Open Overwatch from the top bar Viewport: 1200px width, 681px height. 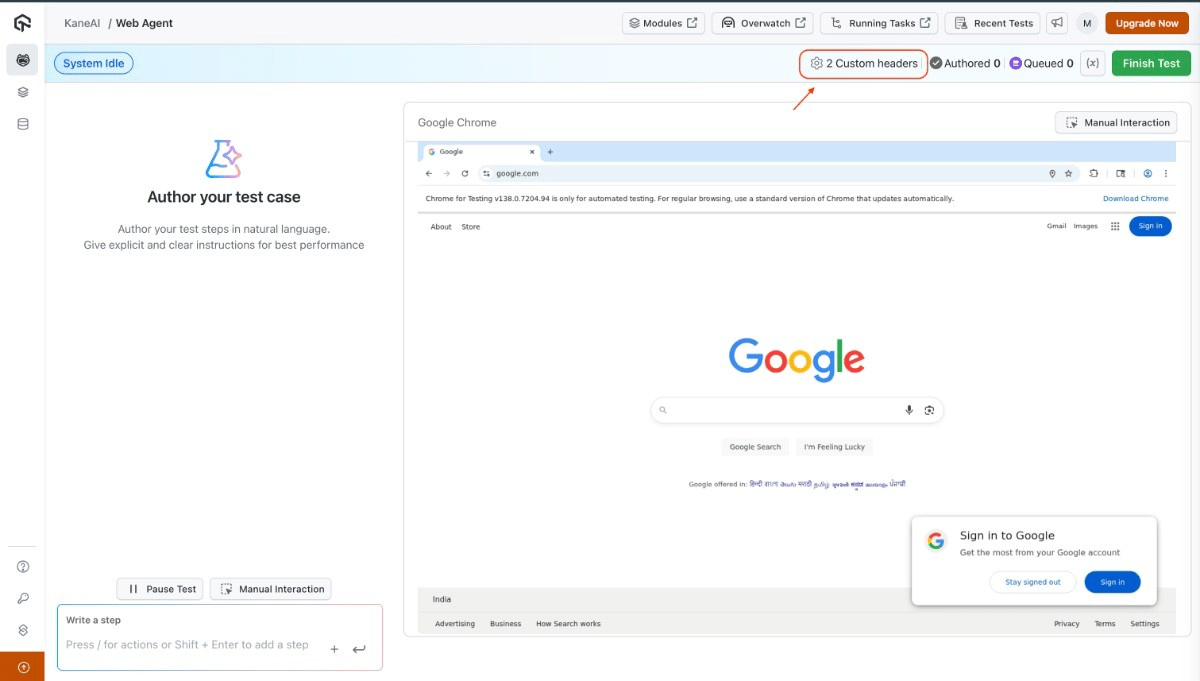pos(763,23)
